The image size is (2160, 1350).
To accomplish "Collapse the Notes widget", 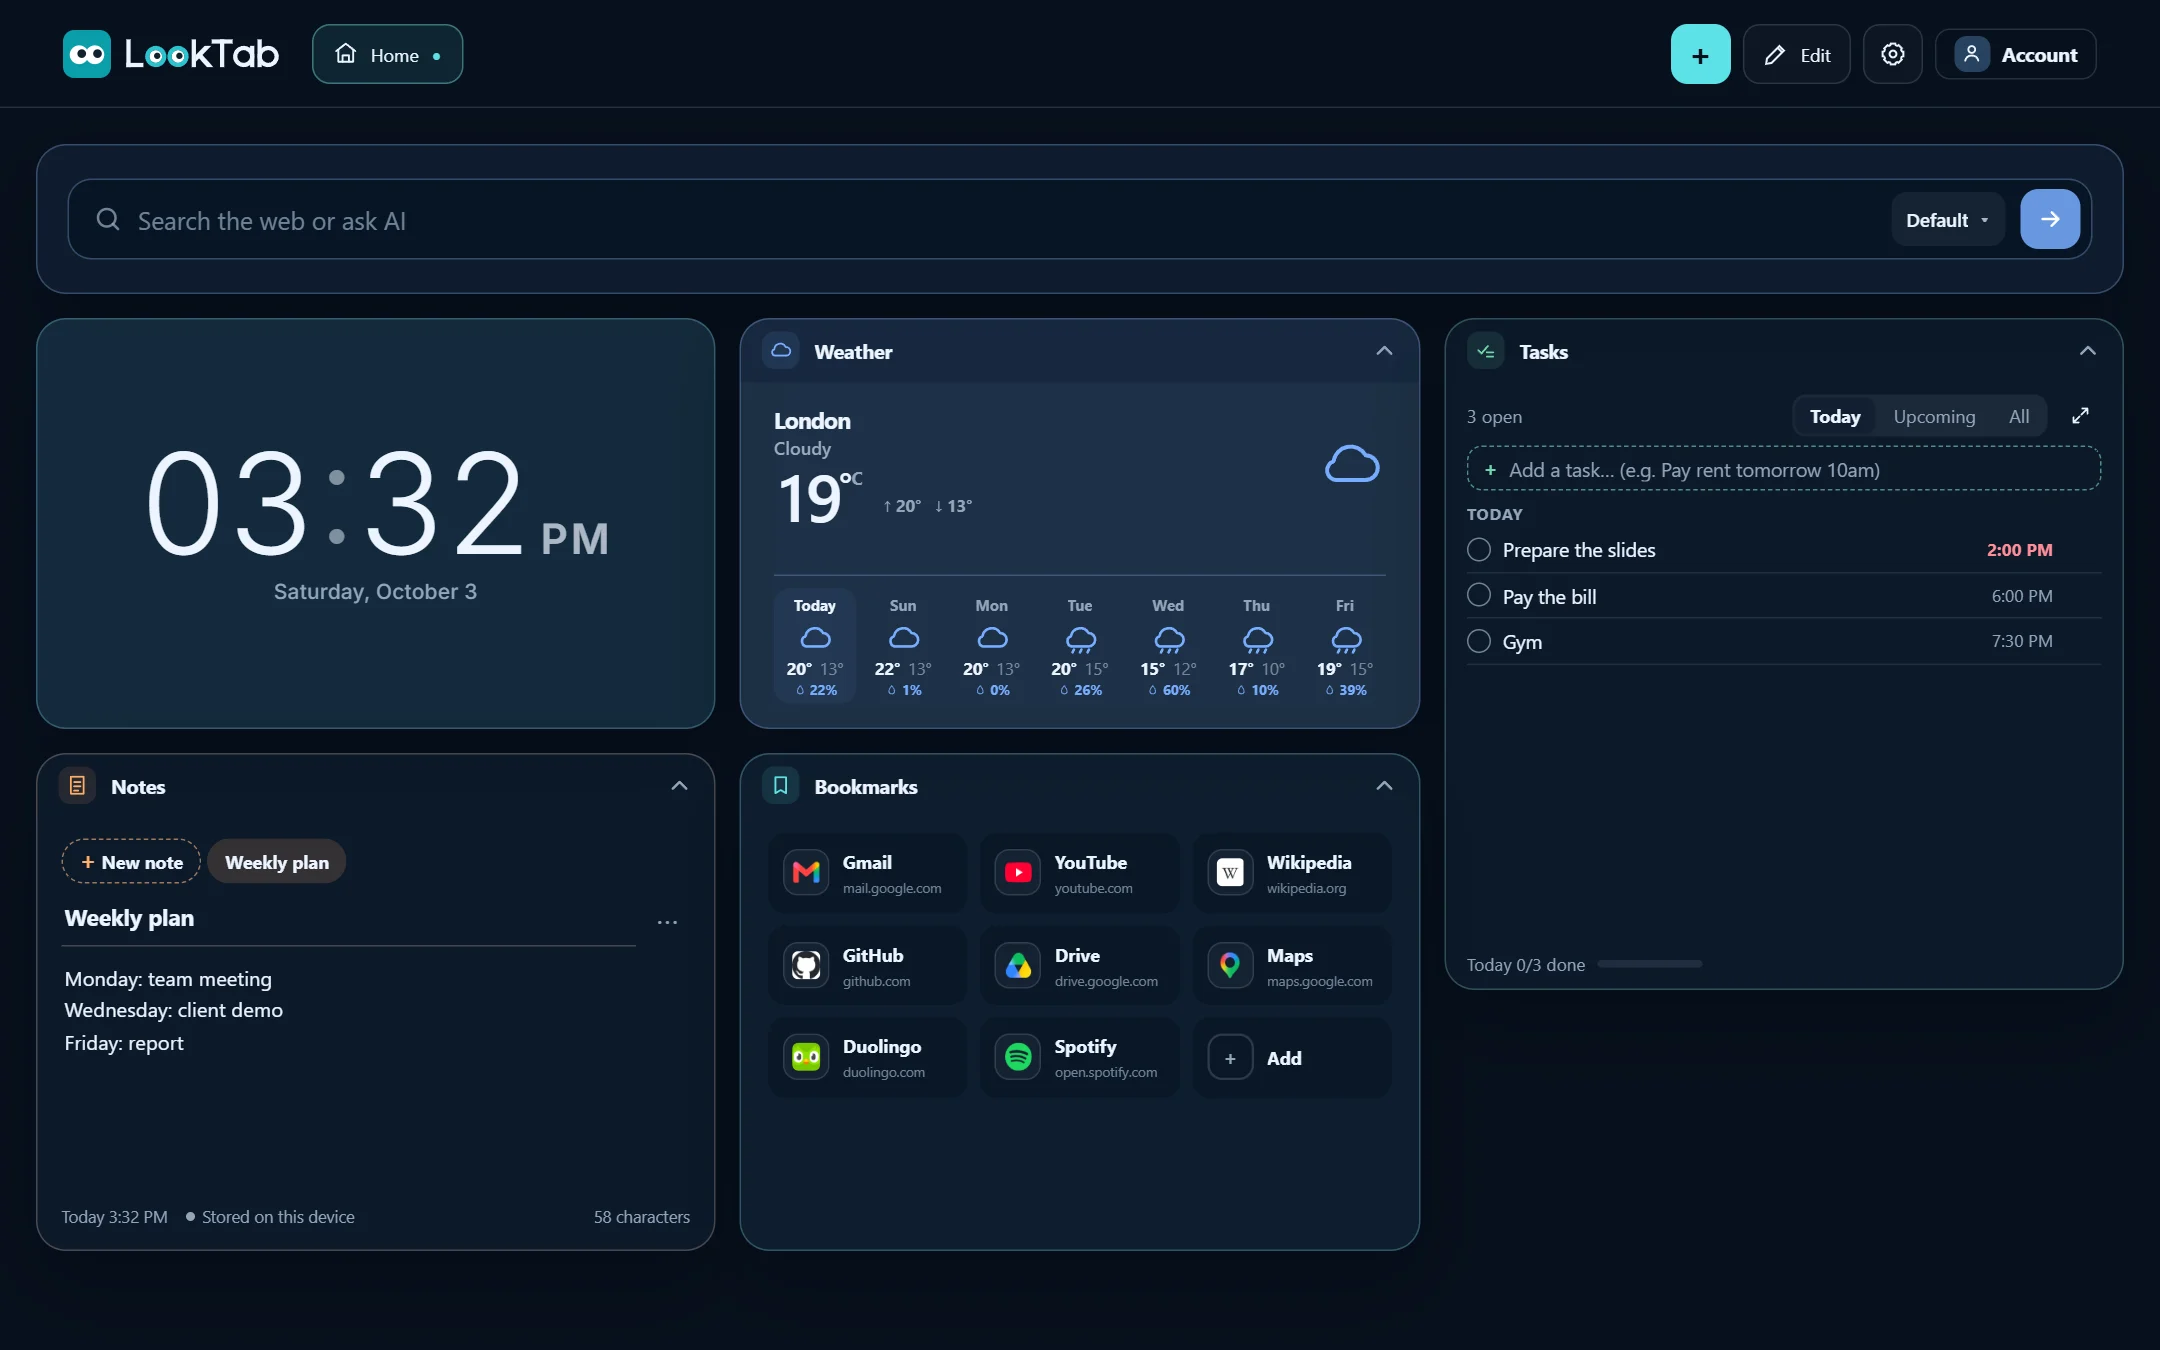I will (679, 786).
